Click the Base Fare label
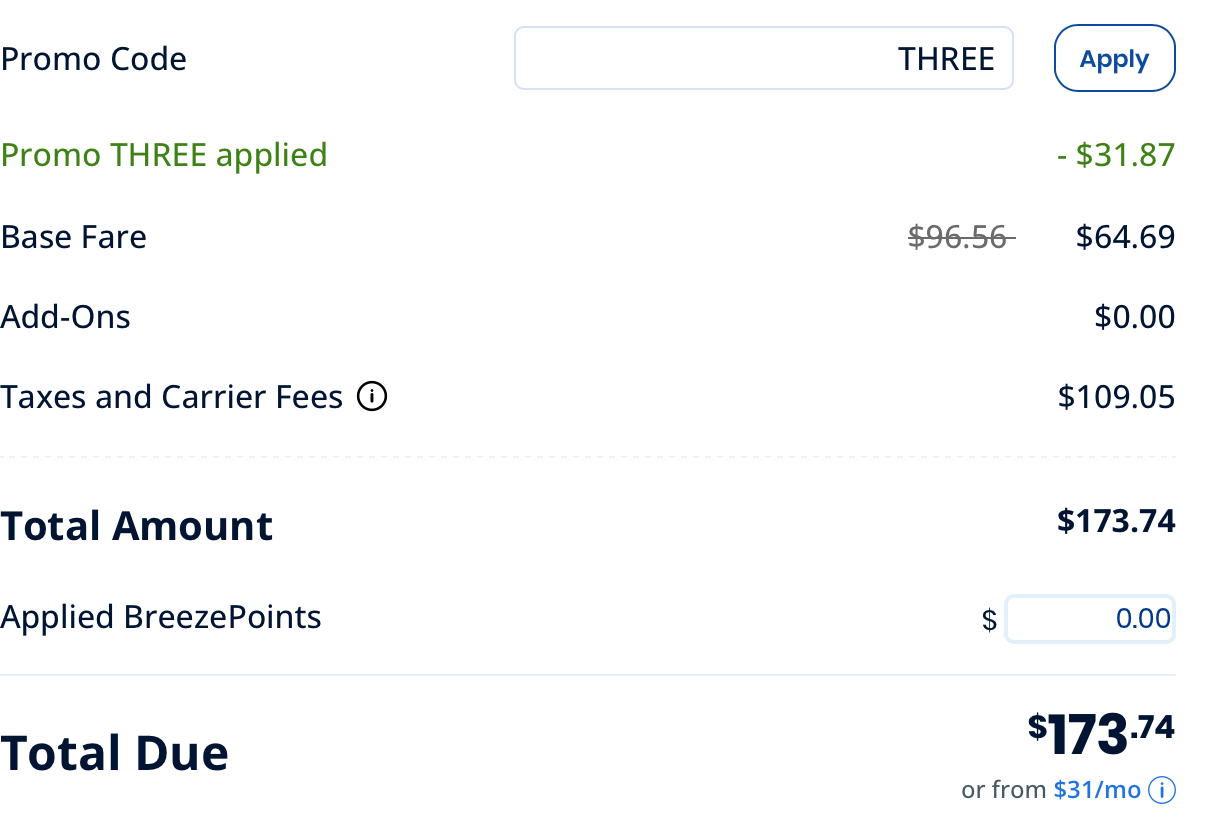1212x818 pixels. point(74,237)
